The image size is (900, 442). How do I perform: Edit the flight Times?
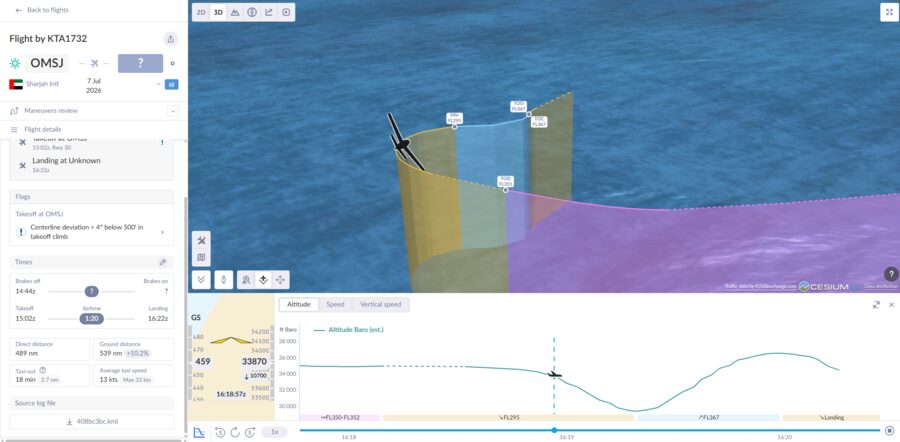(x=163, y=262)
